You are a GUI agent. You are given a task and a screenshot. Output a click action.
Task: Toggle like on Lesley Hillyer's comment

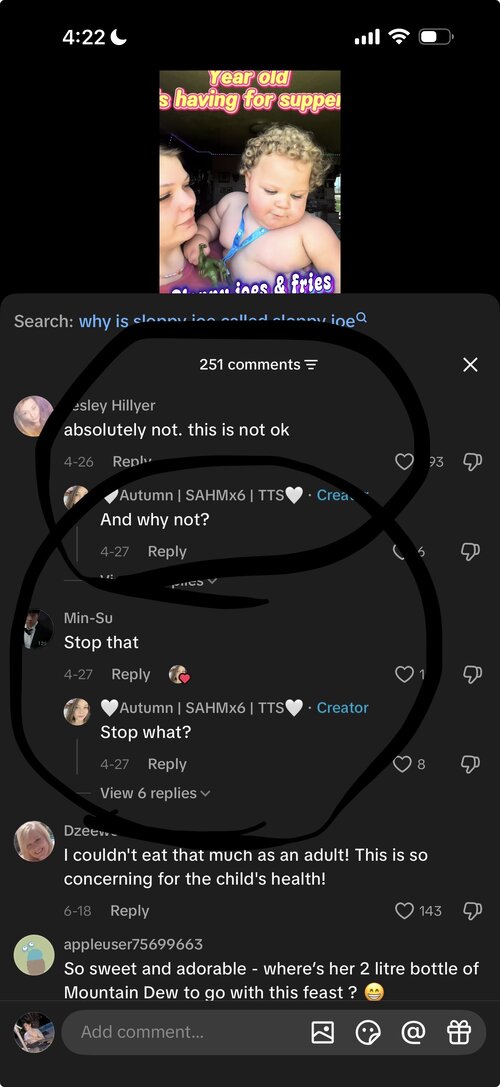(x=404, y=461)
